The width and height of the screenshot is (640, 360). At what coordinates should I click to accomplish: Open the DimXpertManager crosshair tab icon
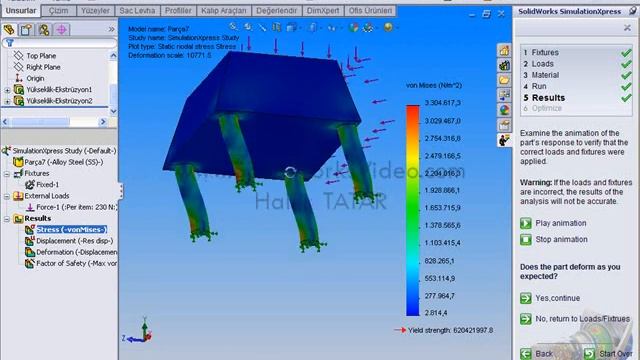(62, 29)
